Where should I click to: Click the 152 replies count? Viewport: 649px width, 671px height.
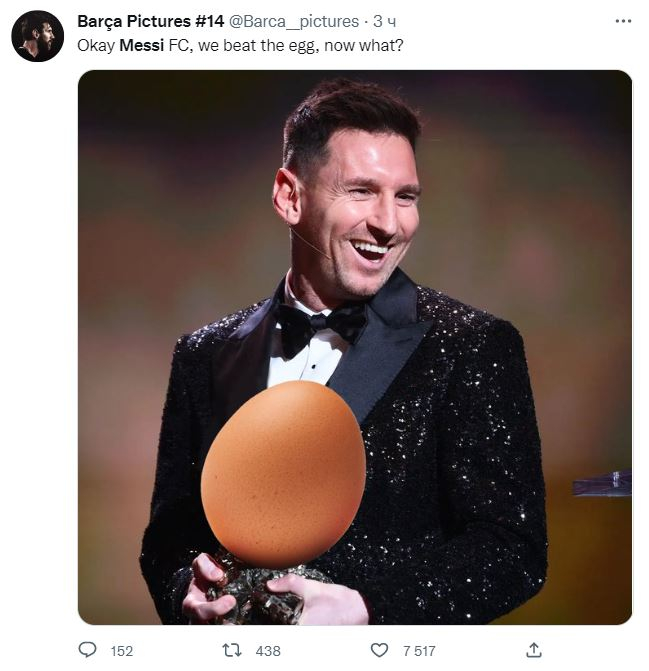(121, 651)
